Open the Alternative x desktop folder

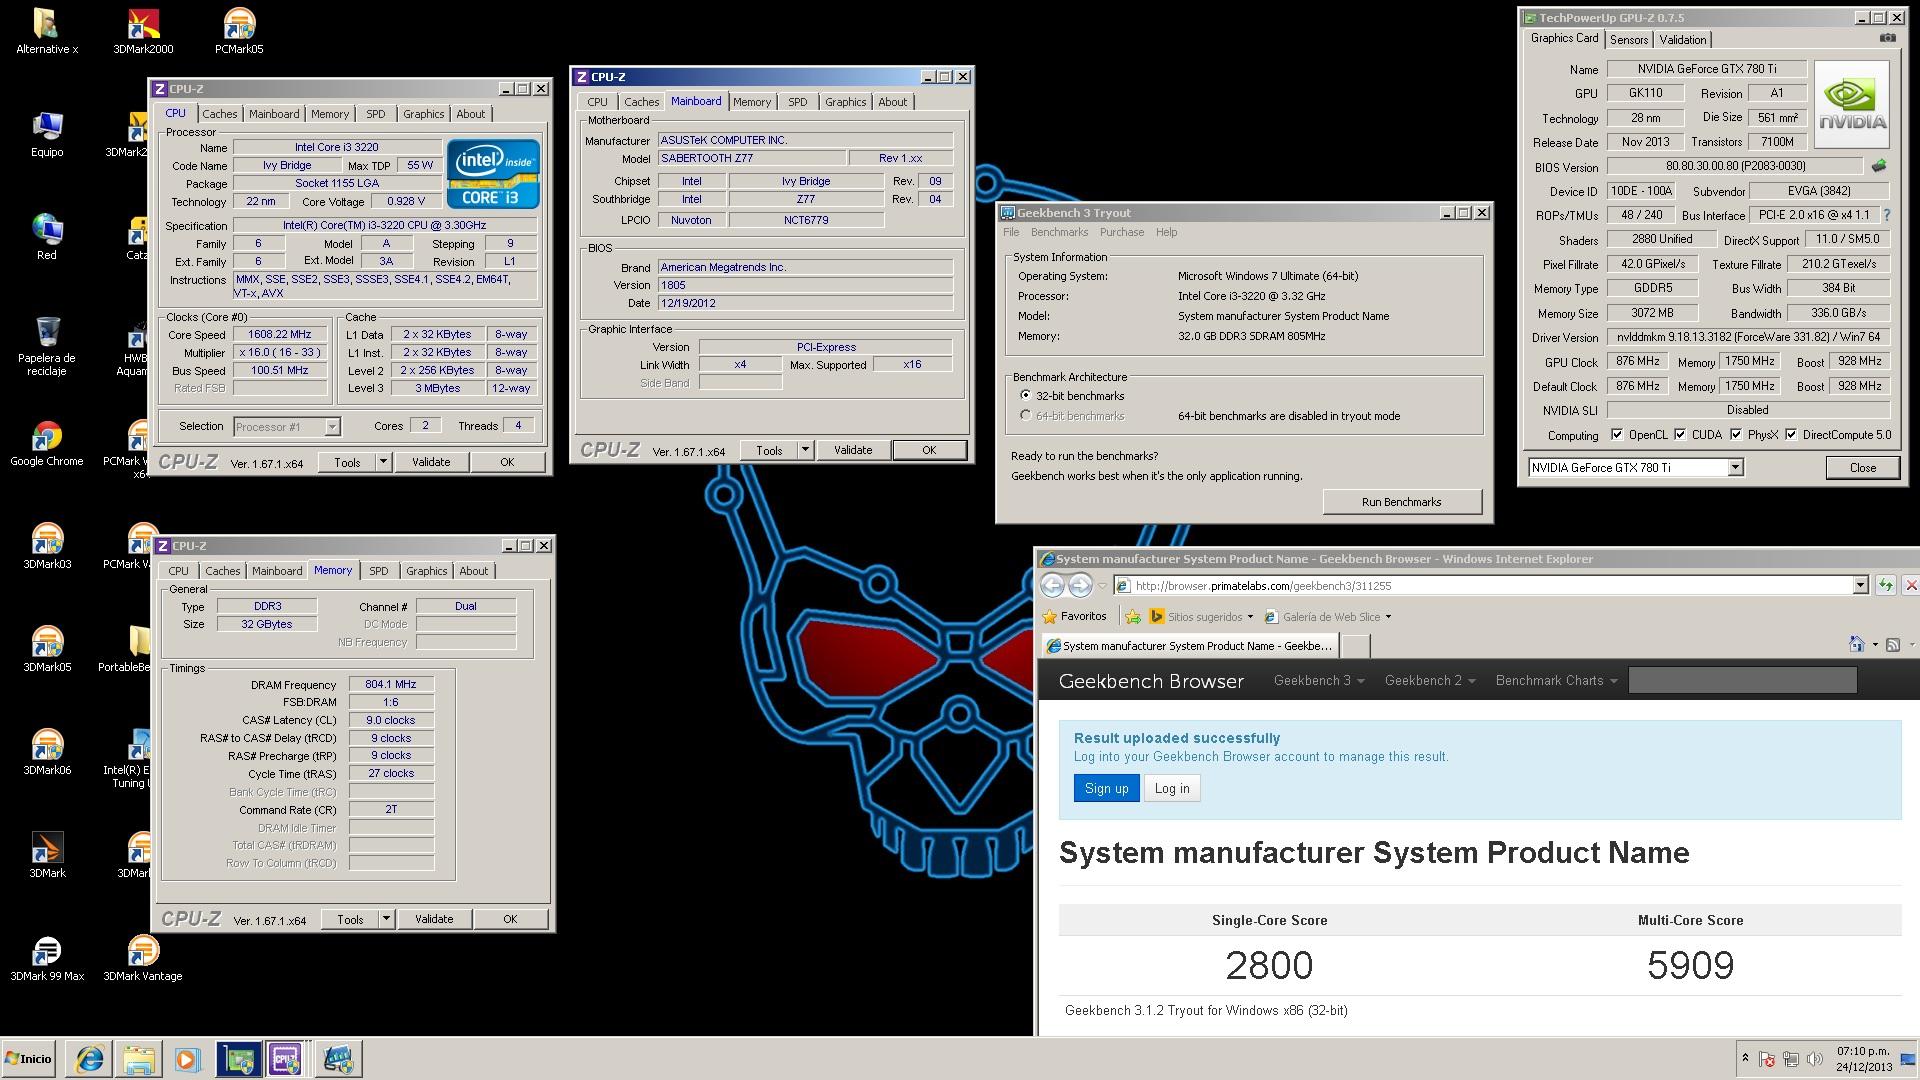(46, 31)
